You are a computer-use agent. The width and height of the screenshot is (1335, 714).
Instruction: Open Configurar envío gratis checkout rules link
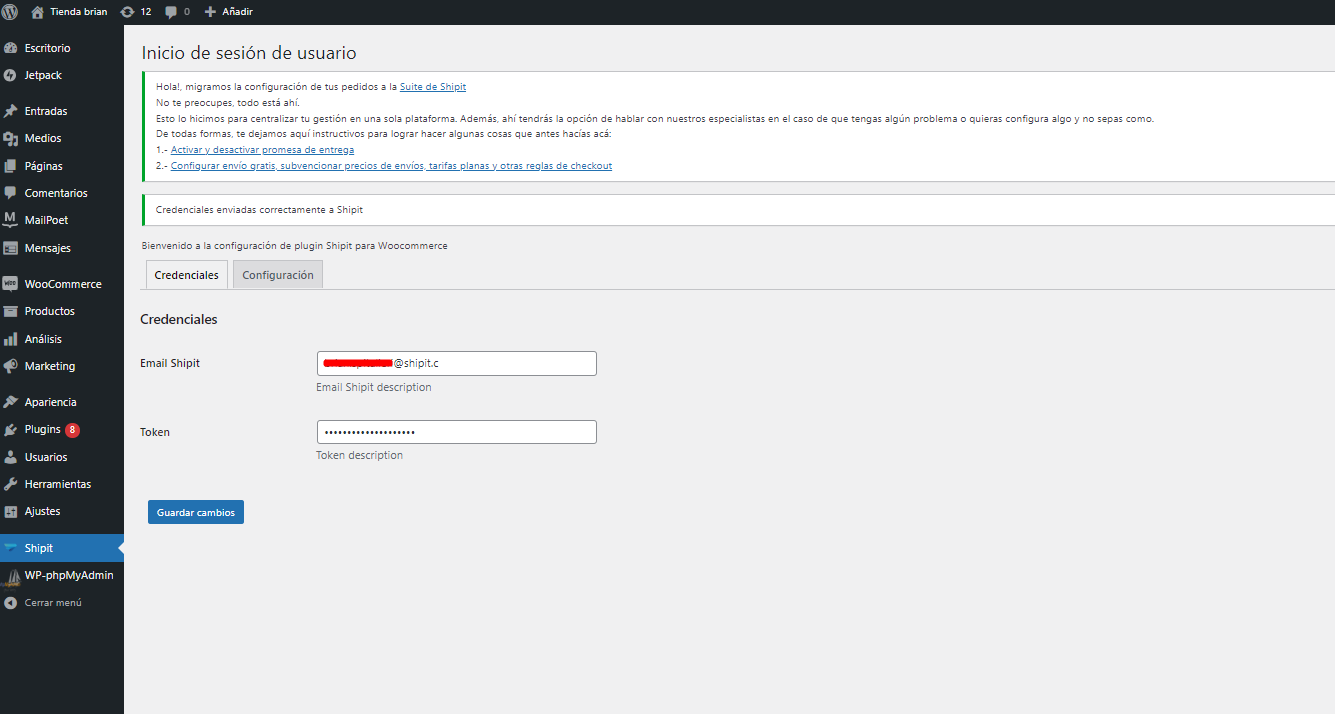(x=391, y=166)
